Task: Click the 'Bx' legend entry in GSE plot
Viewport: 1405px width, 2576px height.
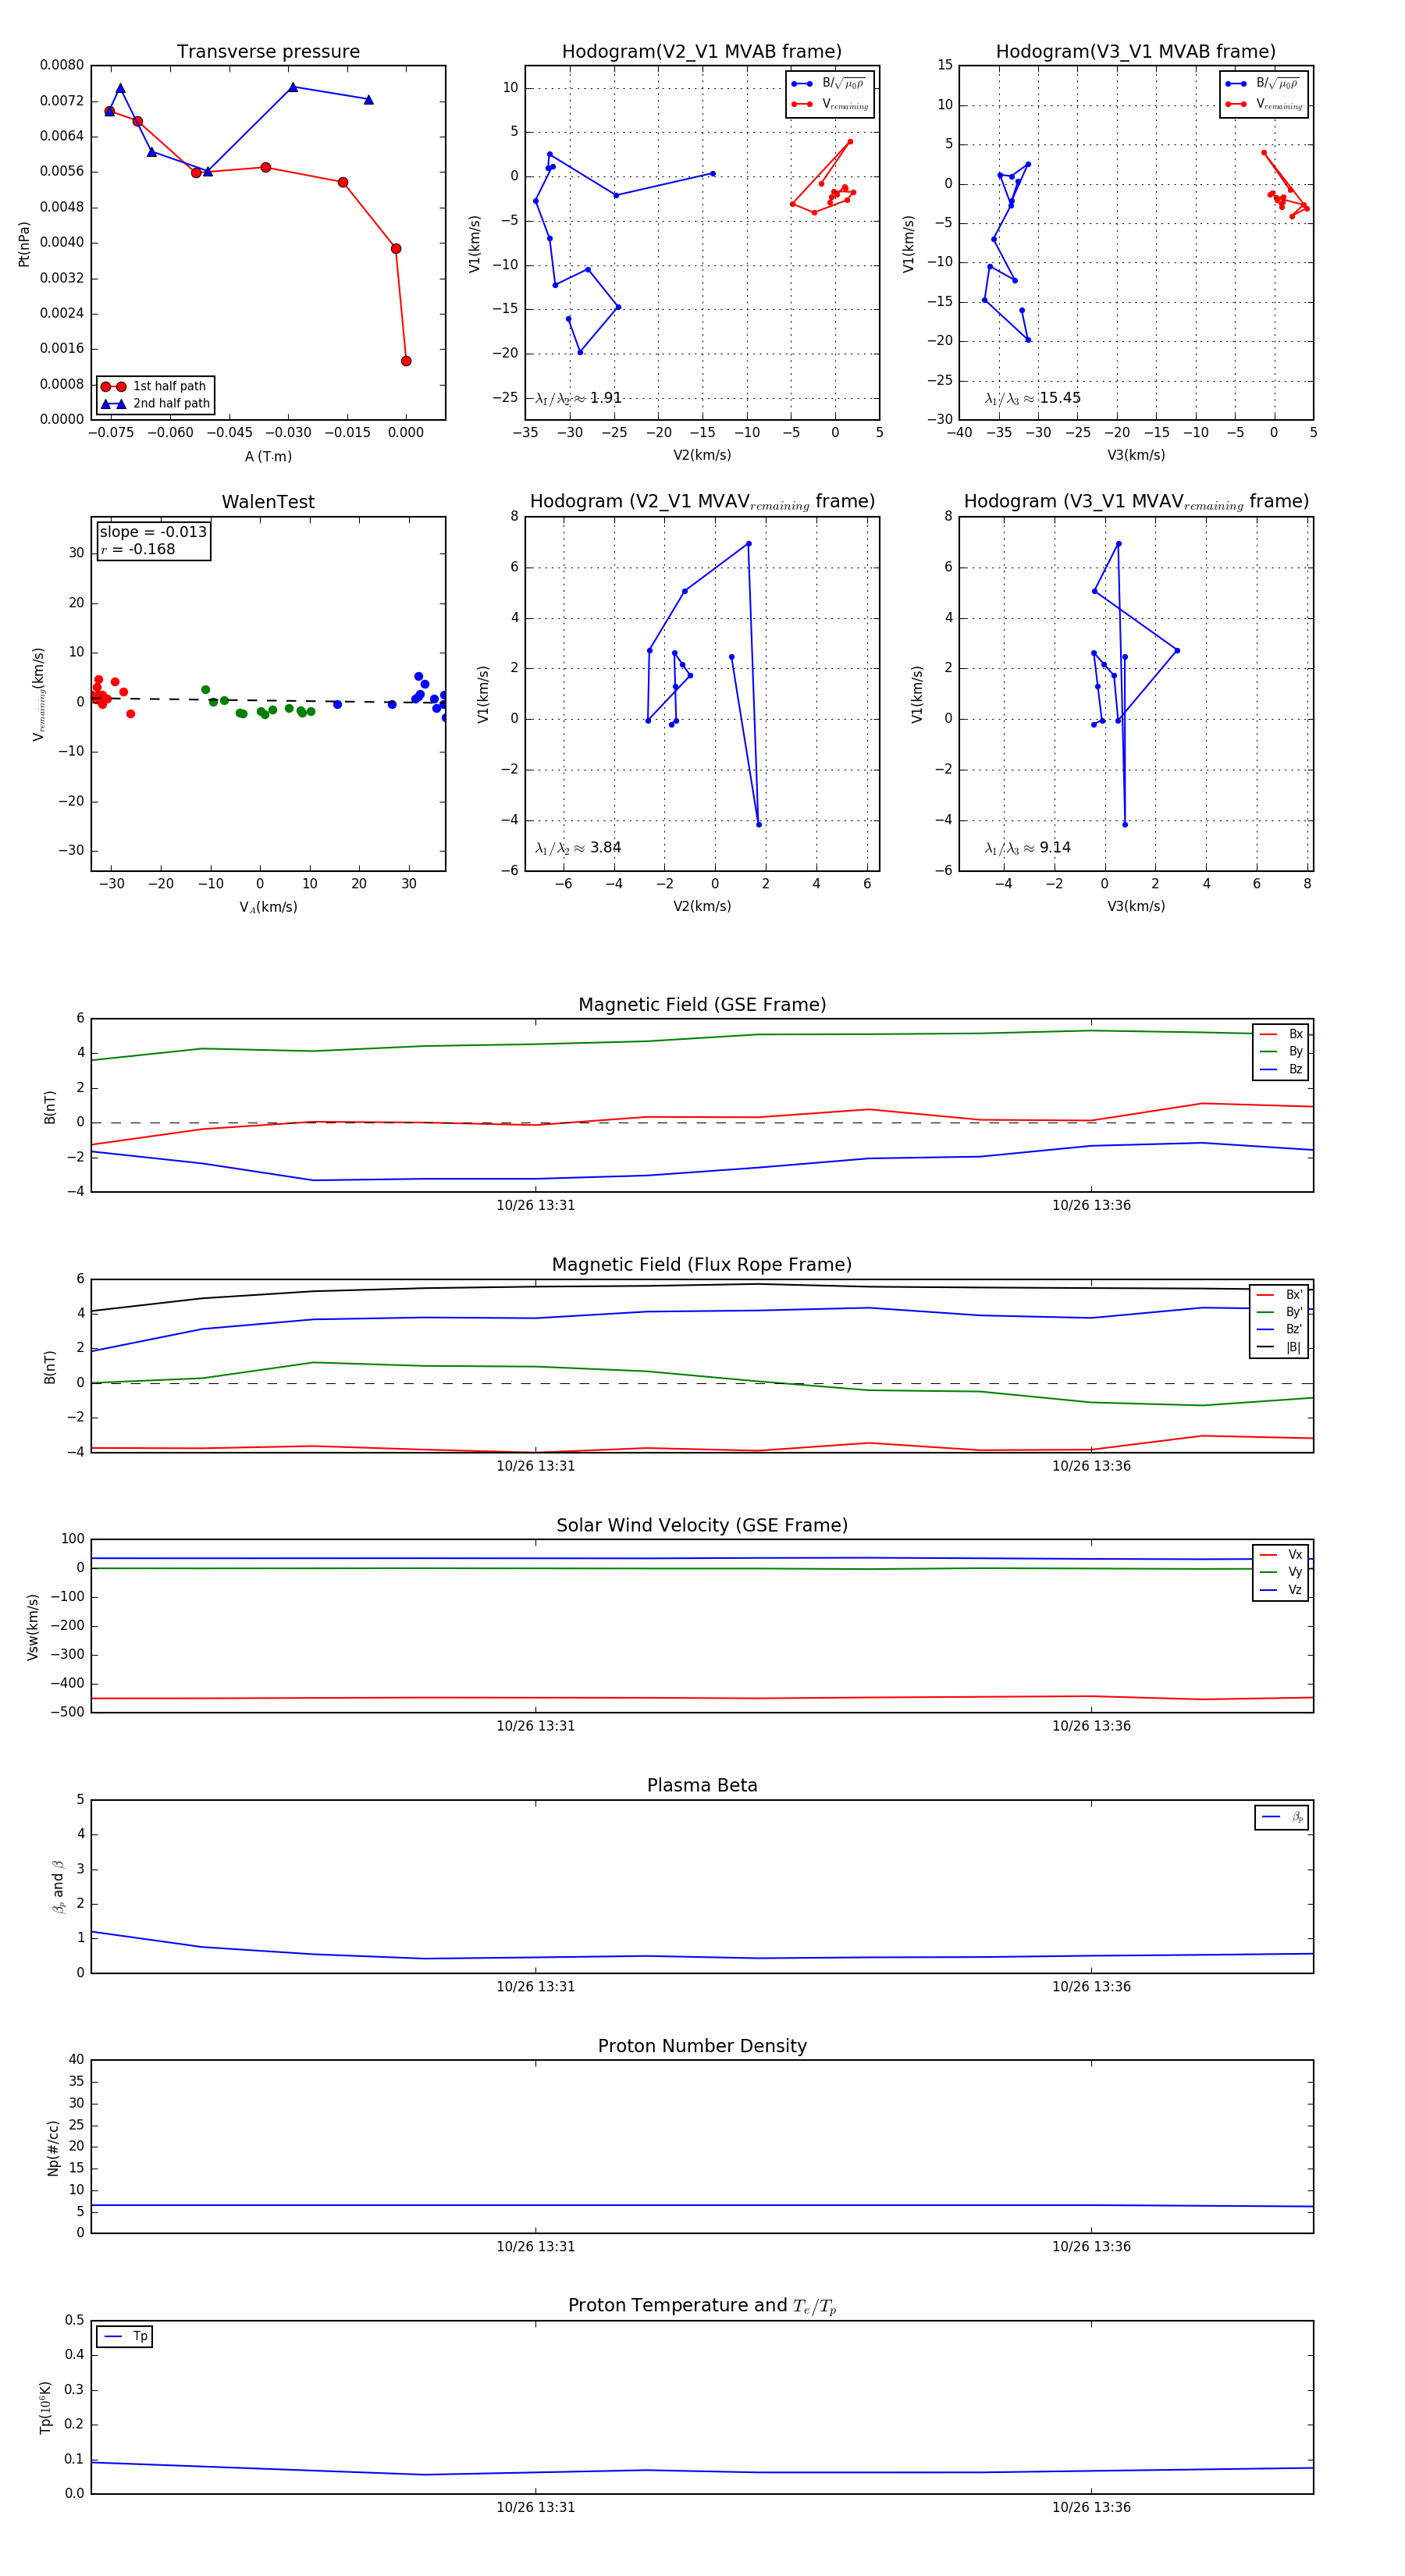Action: coord(1281,1034)
